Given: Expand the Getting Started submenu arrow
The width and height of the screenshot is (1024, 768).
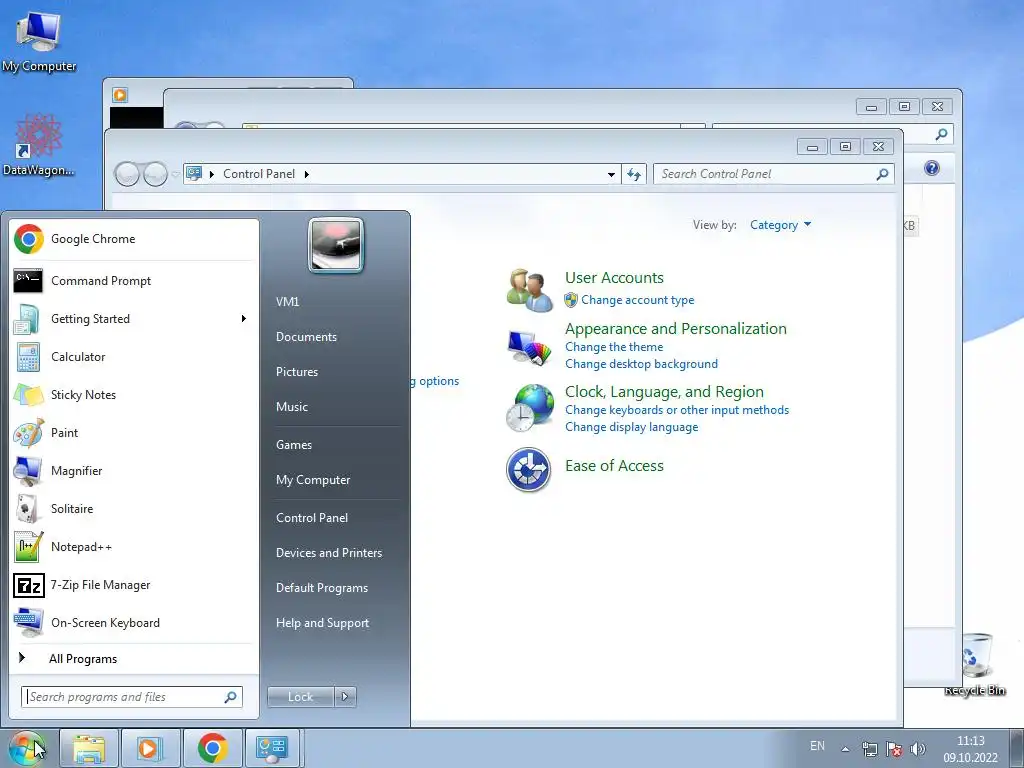Looking at the screenshot, I should pyautogui.click(x=244, y=319).
